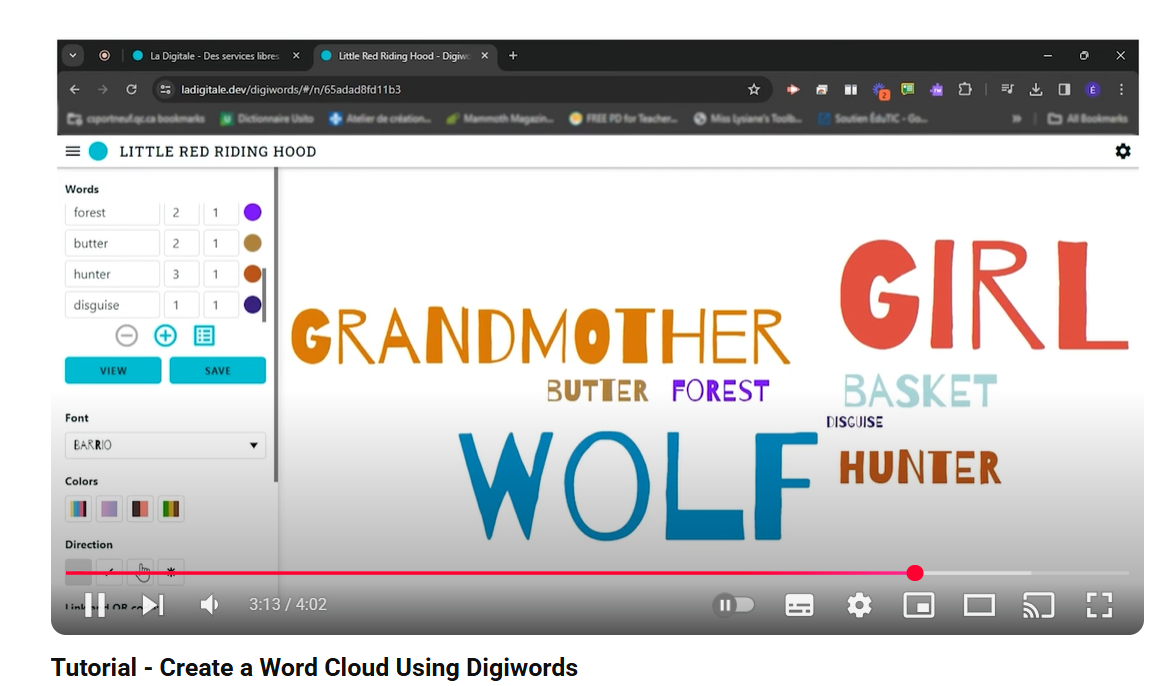
Task: Pause the video playback
Action: click(95, 605)
